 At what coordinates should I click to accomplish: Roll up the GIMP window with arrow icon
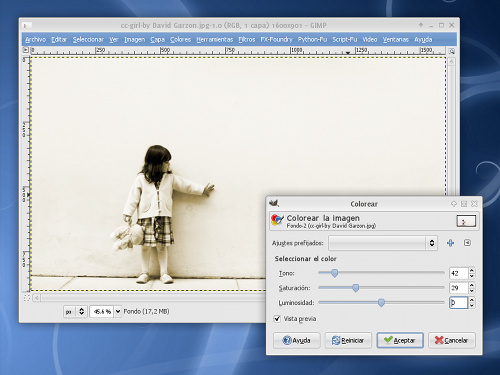pos(421,25)
